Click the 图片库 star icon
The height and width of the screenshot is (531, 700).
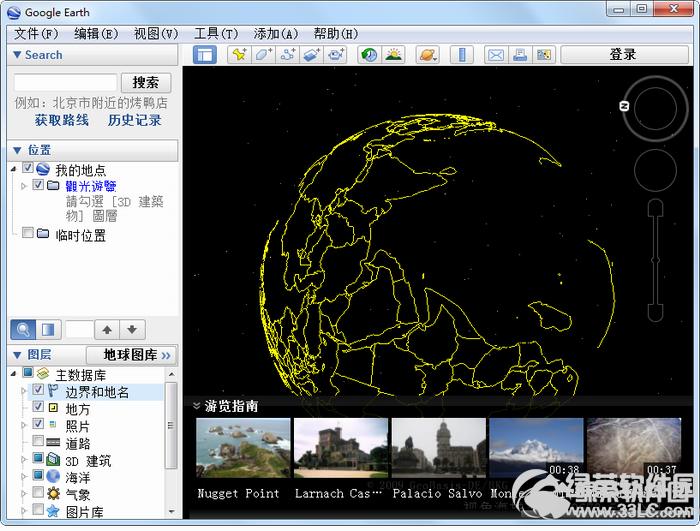(x=53, y=510)
